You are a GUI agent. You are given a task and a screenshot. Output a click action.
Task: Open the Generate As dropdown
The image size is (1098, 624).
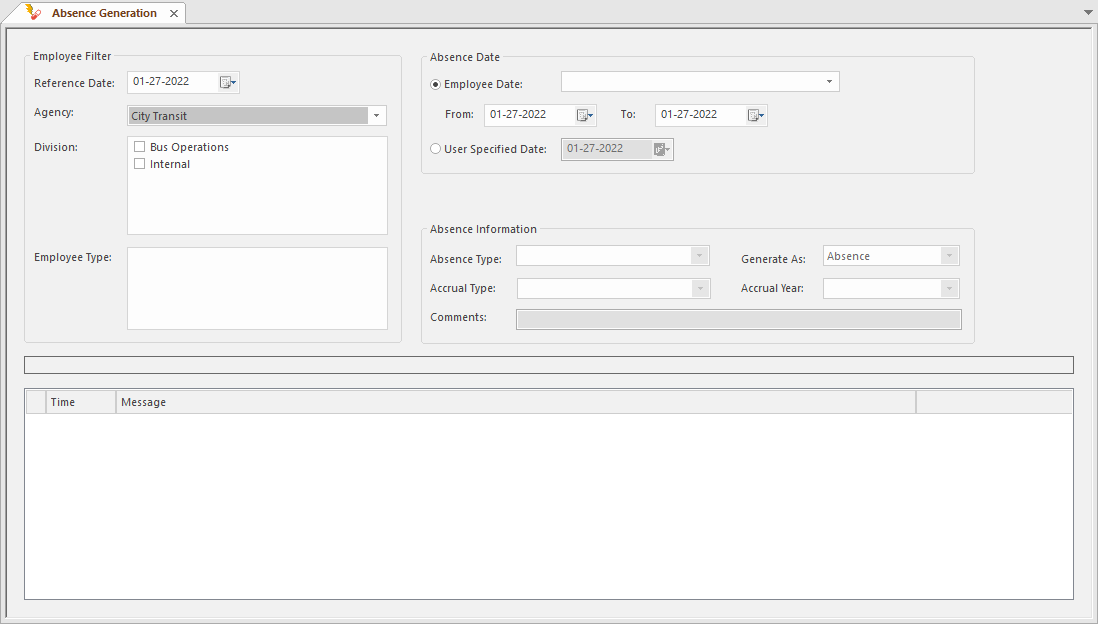click(x=949, y=257)
